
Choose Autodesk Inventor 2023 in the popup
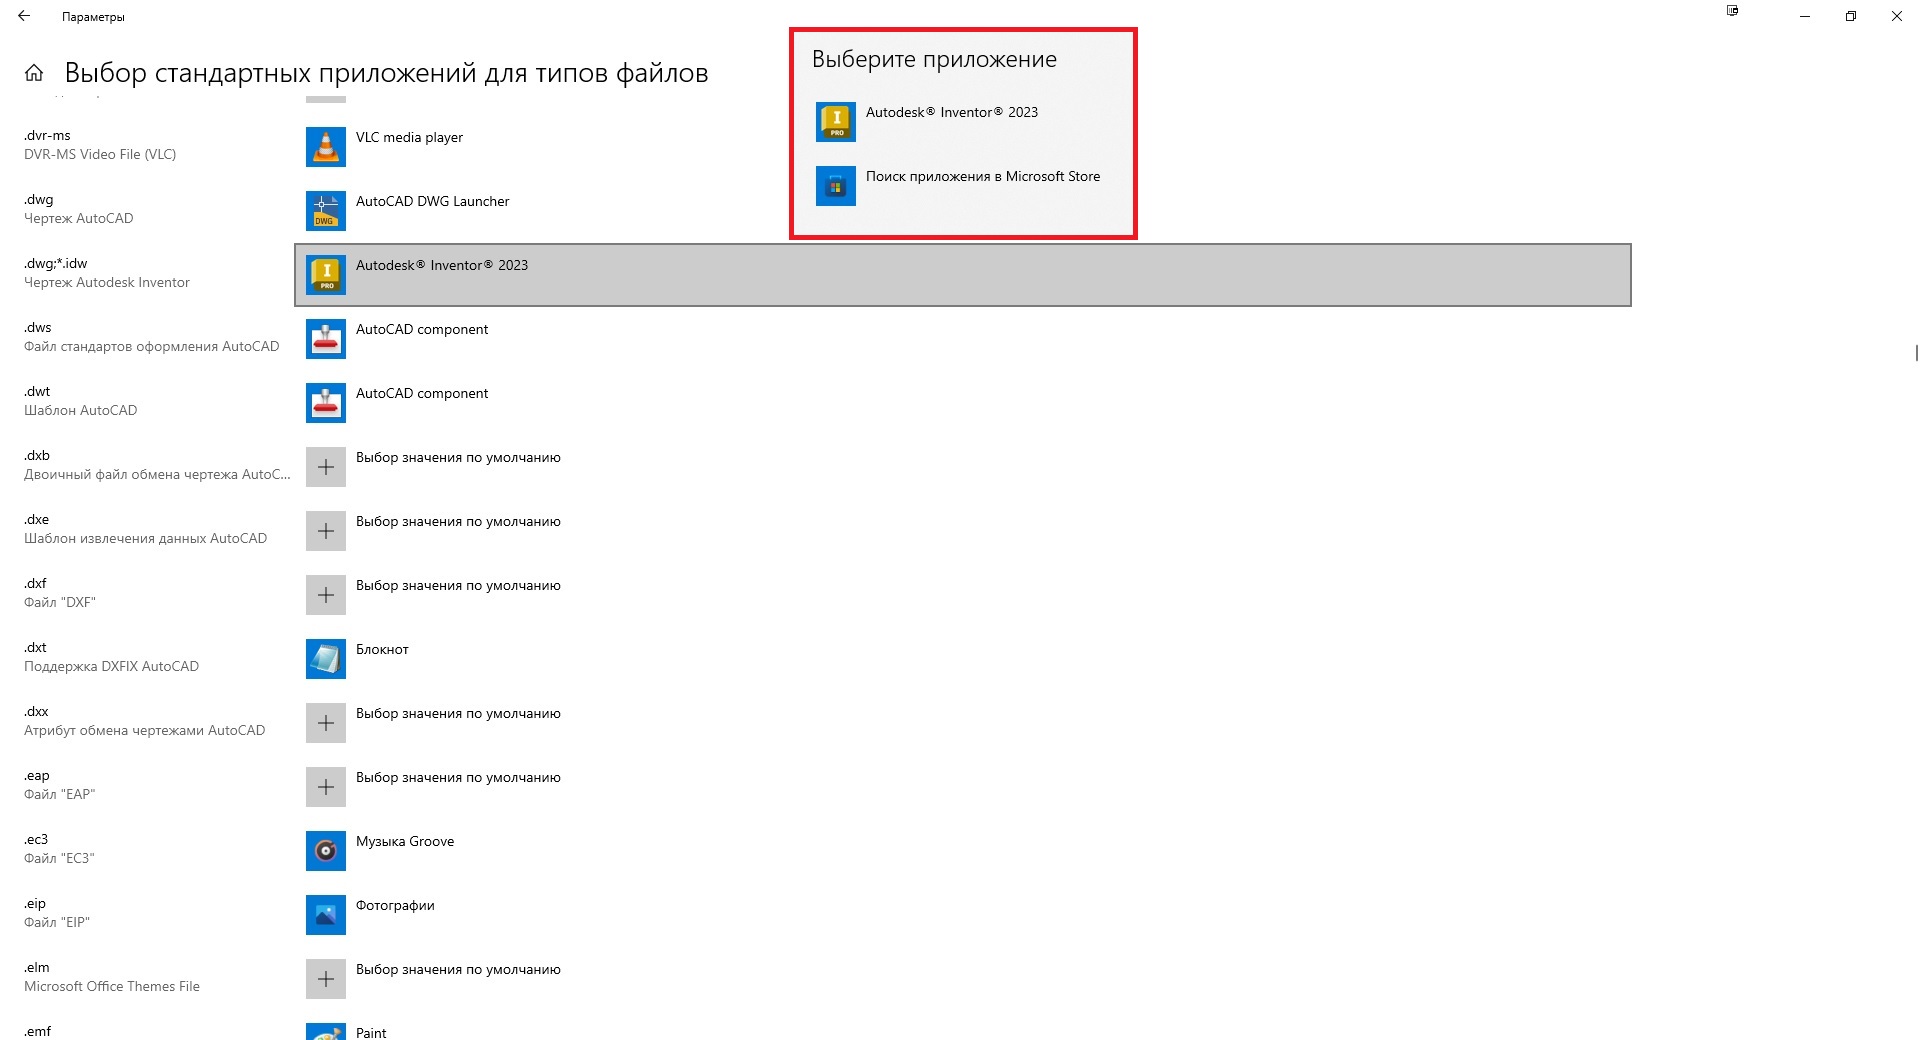click(x=962, y=122)
